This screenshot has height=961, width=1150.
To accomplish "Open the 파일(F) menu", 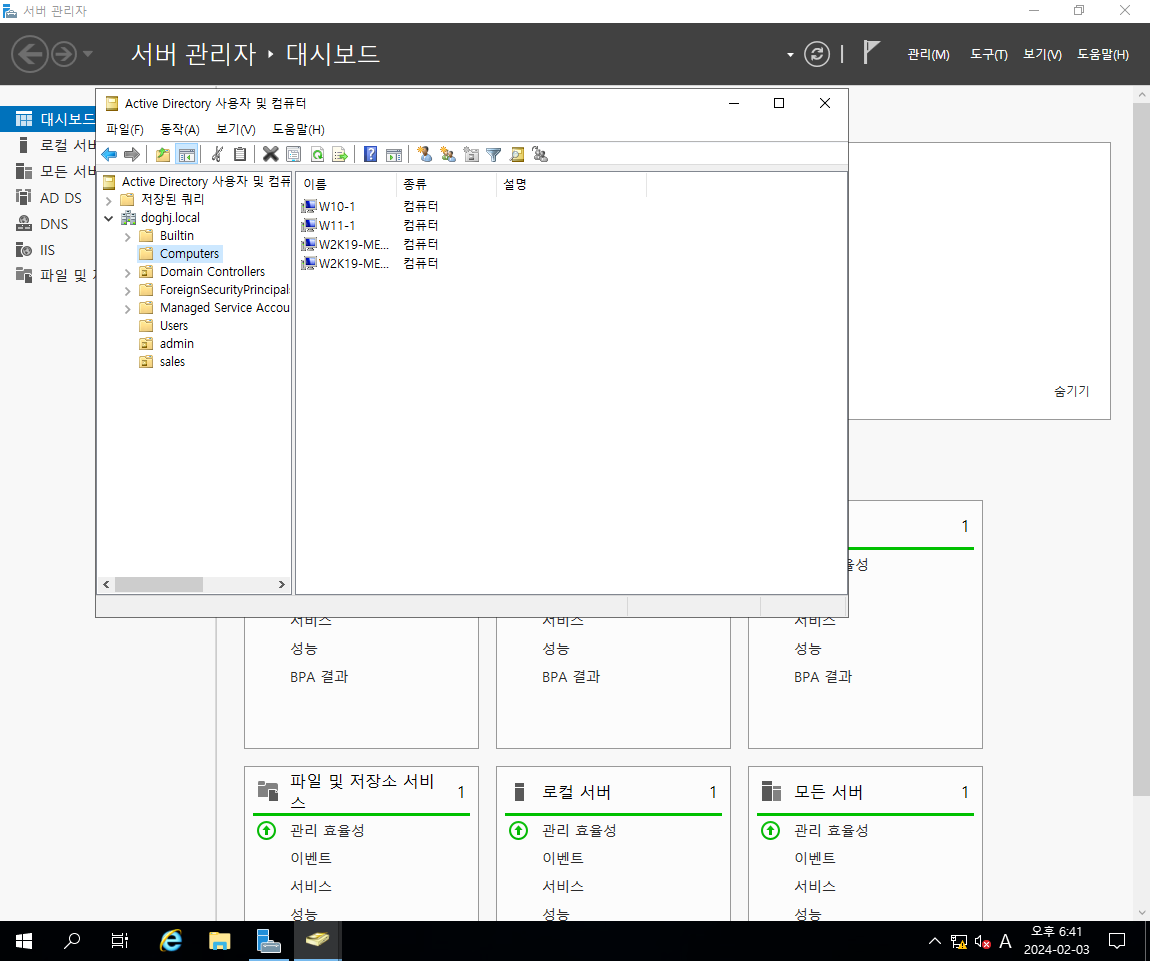I will (125, 129).
